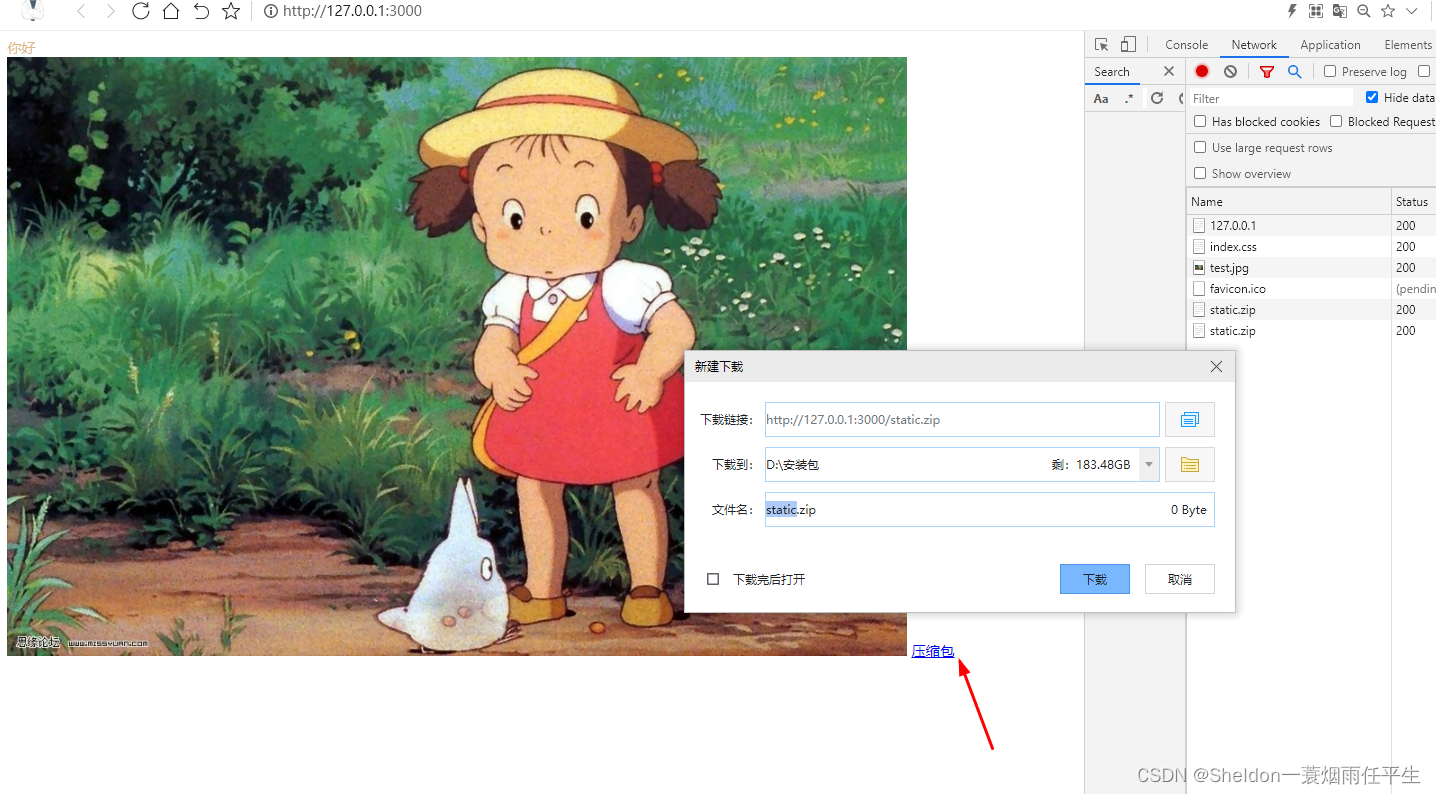The height and width of the screenshot is (794, 1436).
Task: Click the 文件名 static.zip field
Action: [990, 509]
